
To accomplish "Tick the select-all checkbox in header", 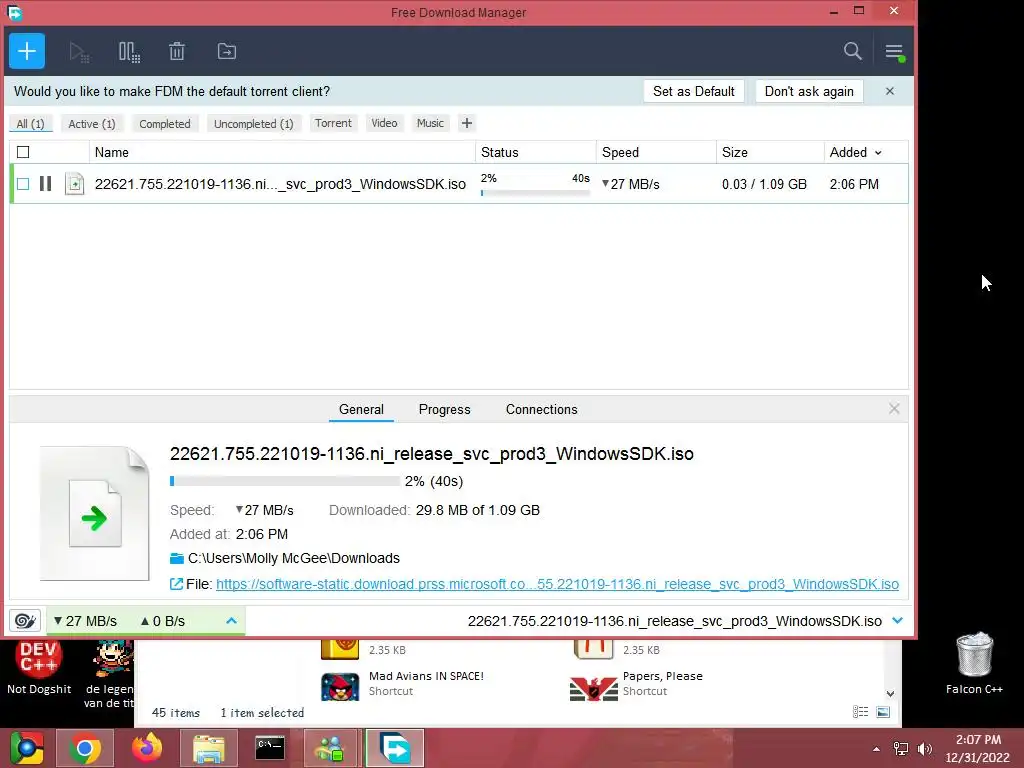I will tap(23, 152).
